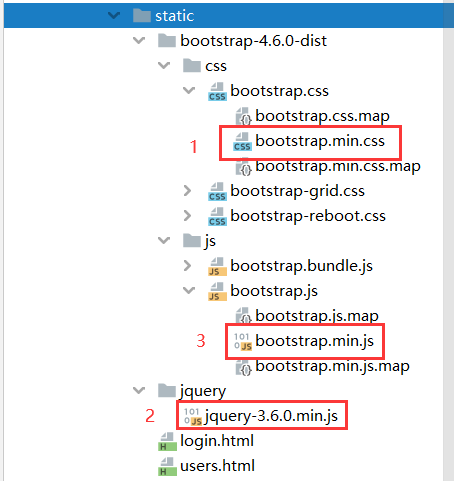Image resolution: width=454 pixels, height=481 pixels.
Task: Click the bootstrap-4.6.0-dist folder icon
Action: tap(167, 40)
